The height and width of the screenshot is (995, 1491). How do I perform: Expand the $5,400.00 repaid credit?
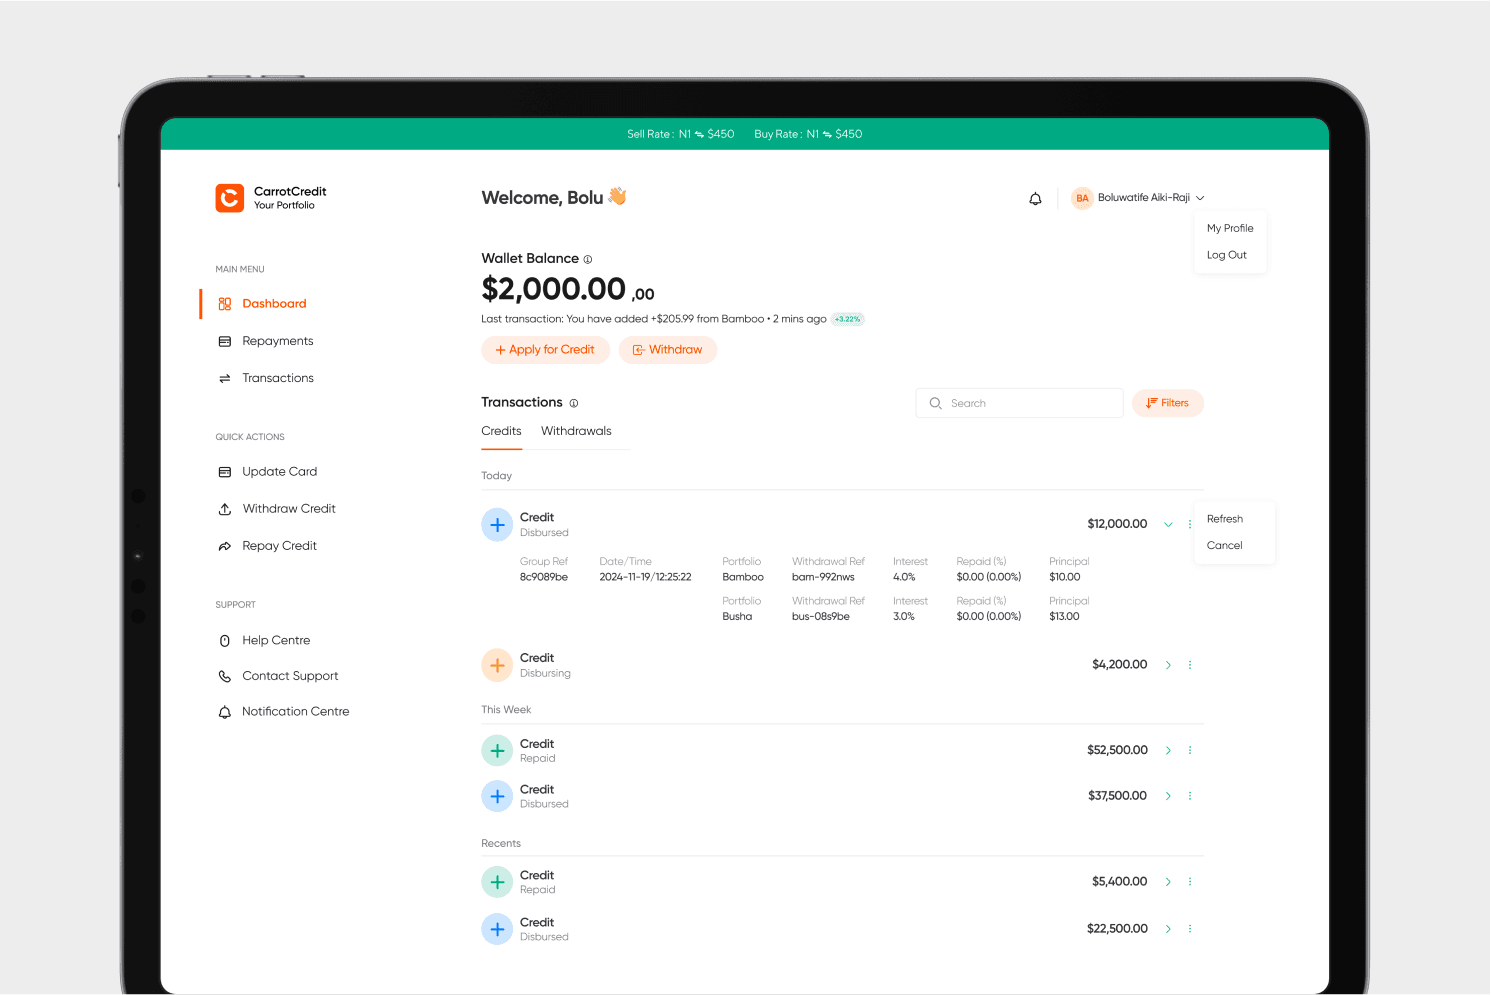1168,882
